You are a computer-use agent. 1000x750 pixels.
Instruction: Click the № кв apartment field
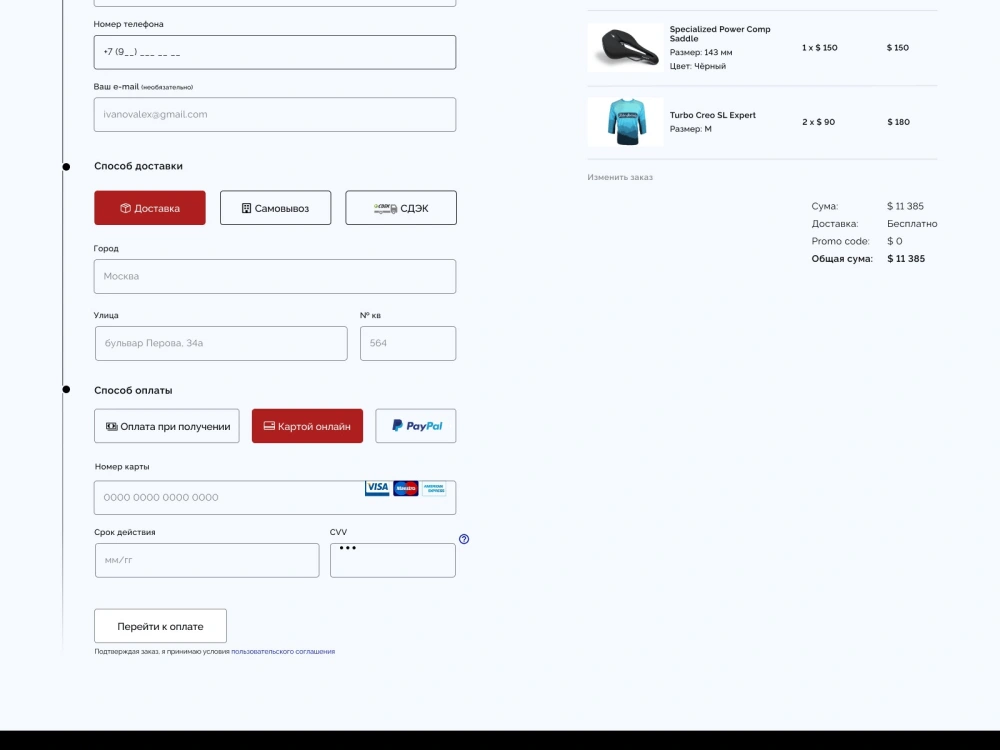408,343
